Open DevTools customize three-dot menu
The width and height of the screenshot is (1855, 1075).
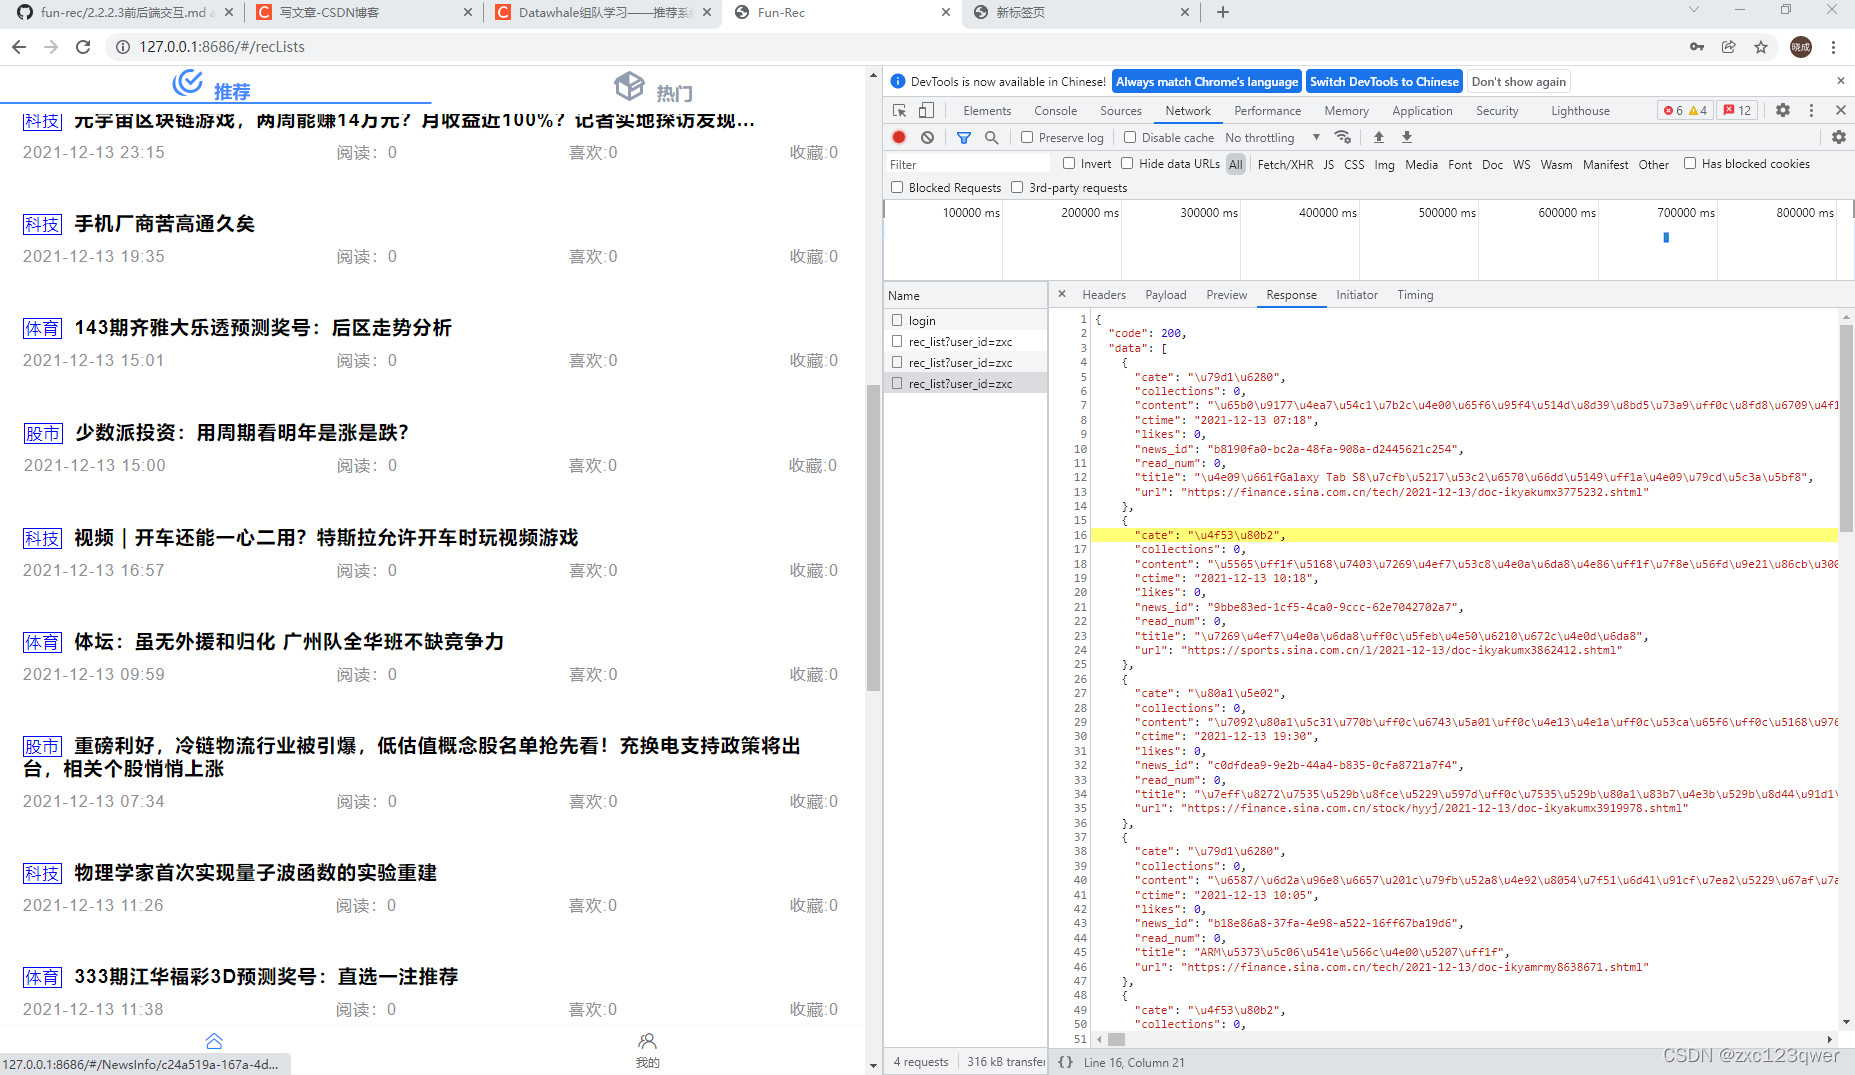(x=1811, y=110)
